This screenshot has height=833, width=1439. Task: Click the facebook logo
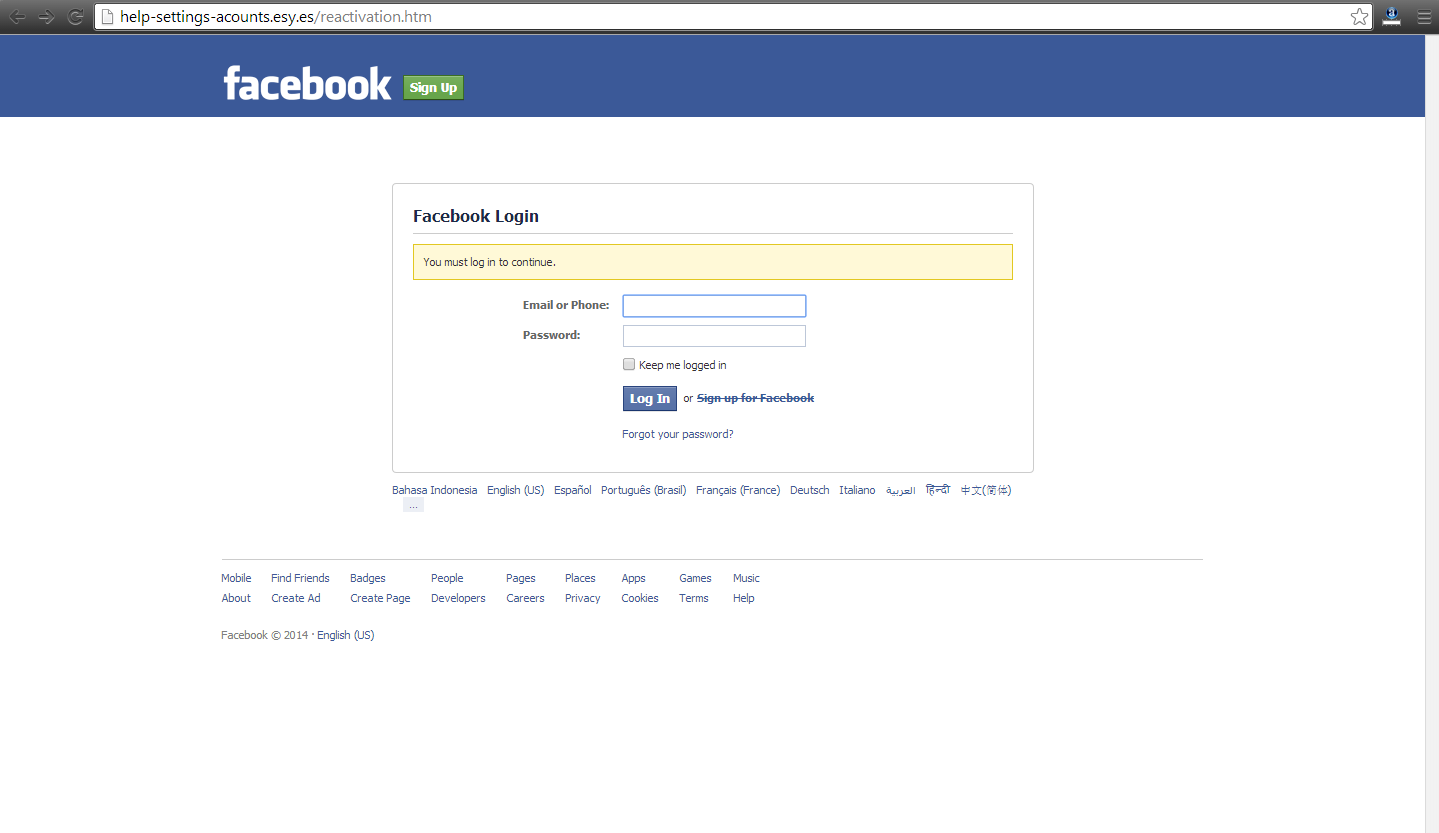pyautogui.click(x=307, y=84)
